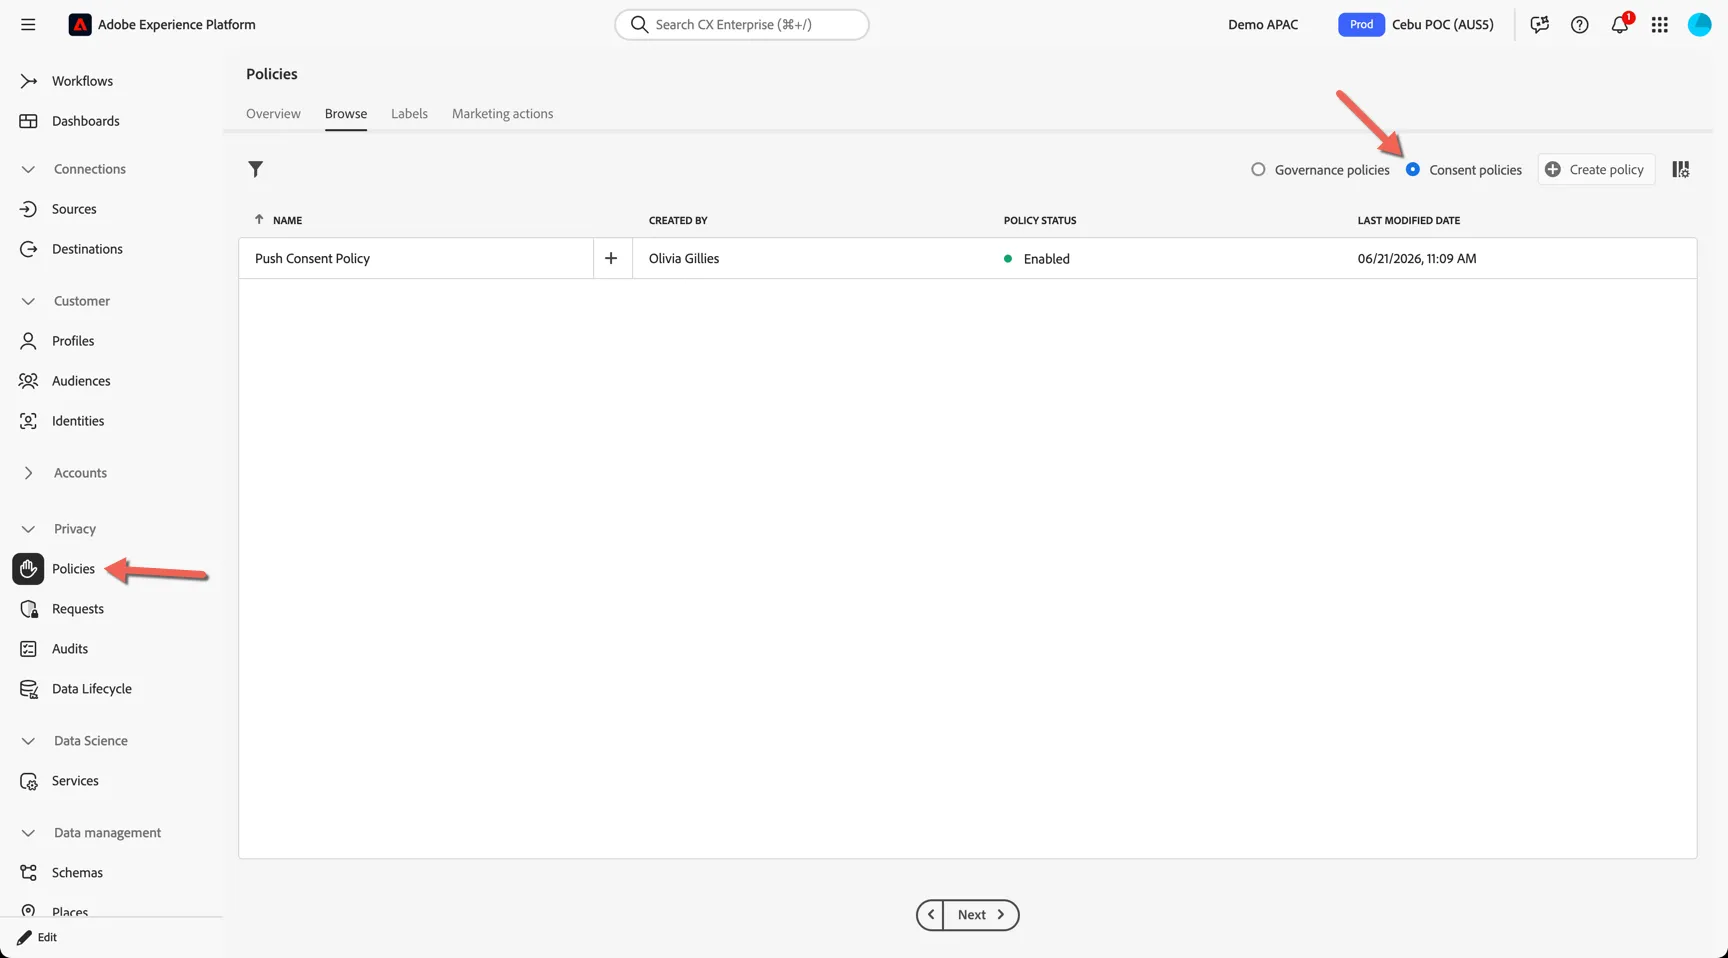The width and height of the screenshot is (1728, 958).
Task: Open Requests in sidebar
Action: pos(78,609)
